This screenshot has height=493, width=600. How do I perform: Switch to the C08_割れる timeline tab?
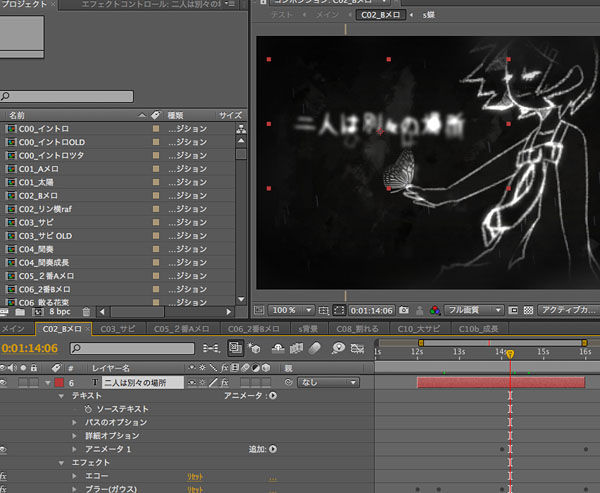[x=357, y=329]
